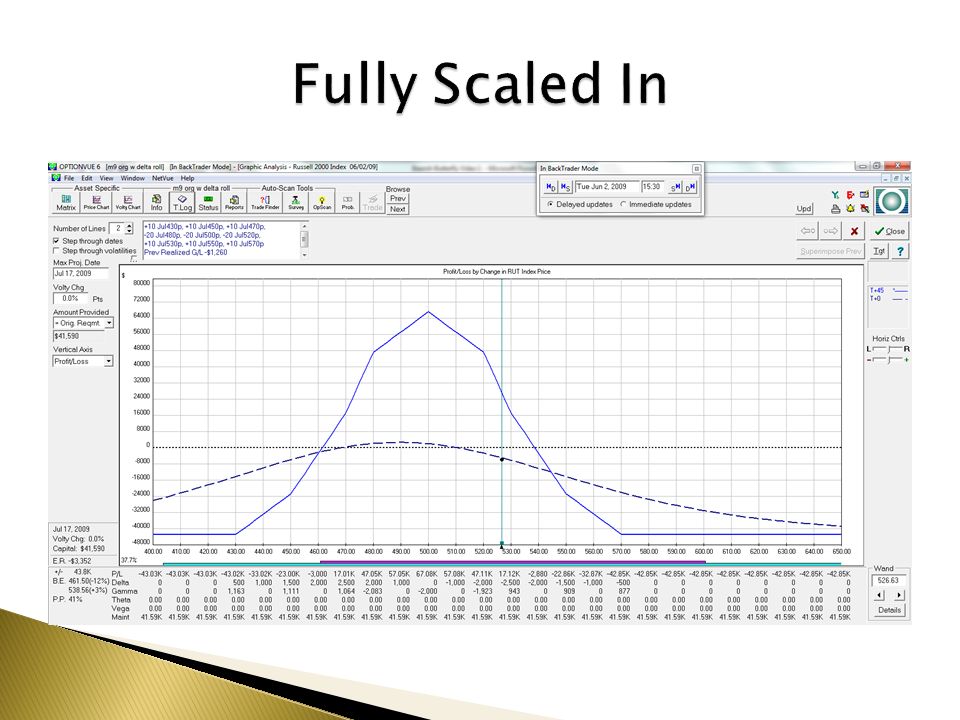Open the Status toolbar button

tap(208, 202)
